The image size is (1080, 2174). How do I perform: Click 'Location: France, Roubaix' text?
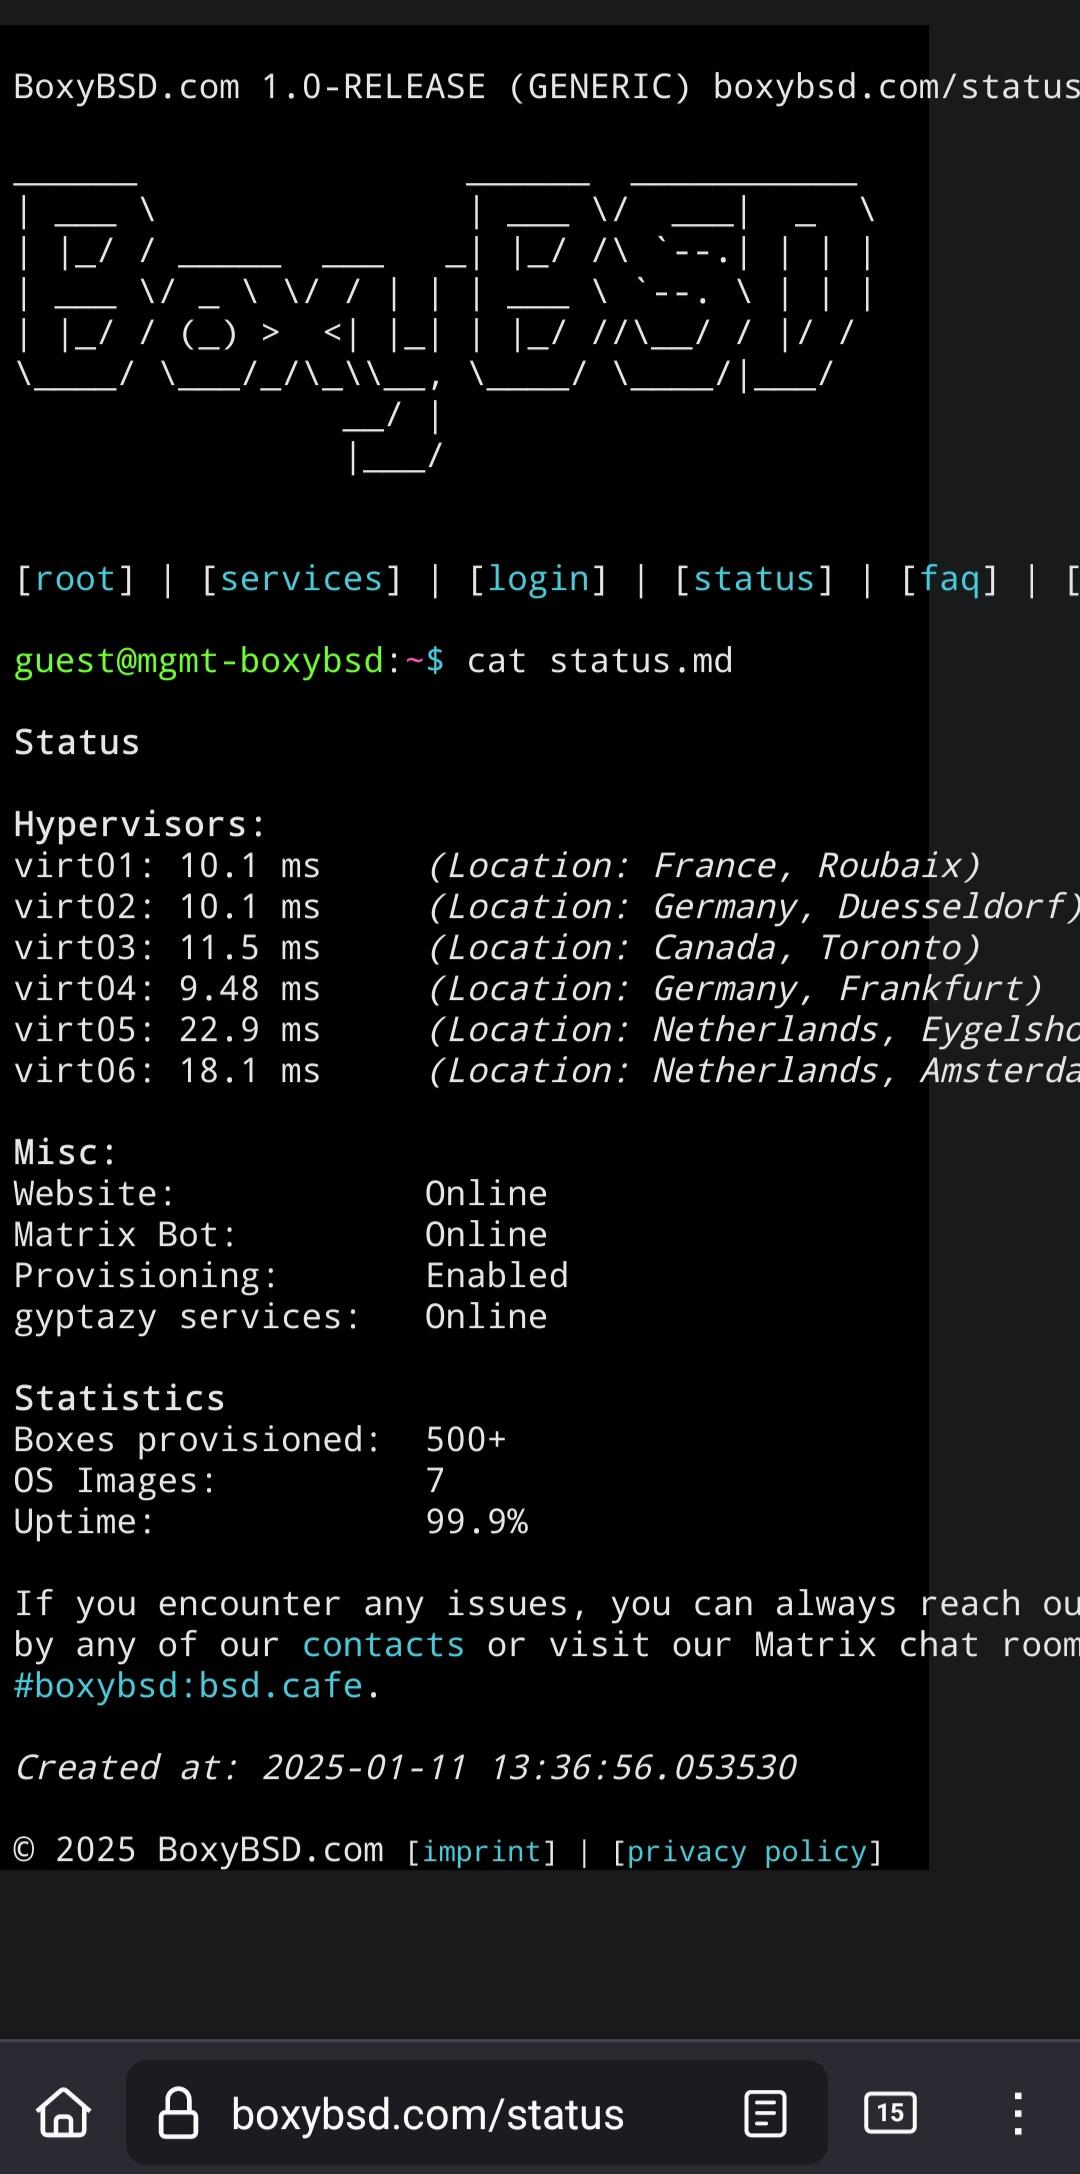tap(705, 866)
